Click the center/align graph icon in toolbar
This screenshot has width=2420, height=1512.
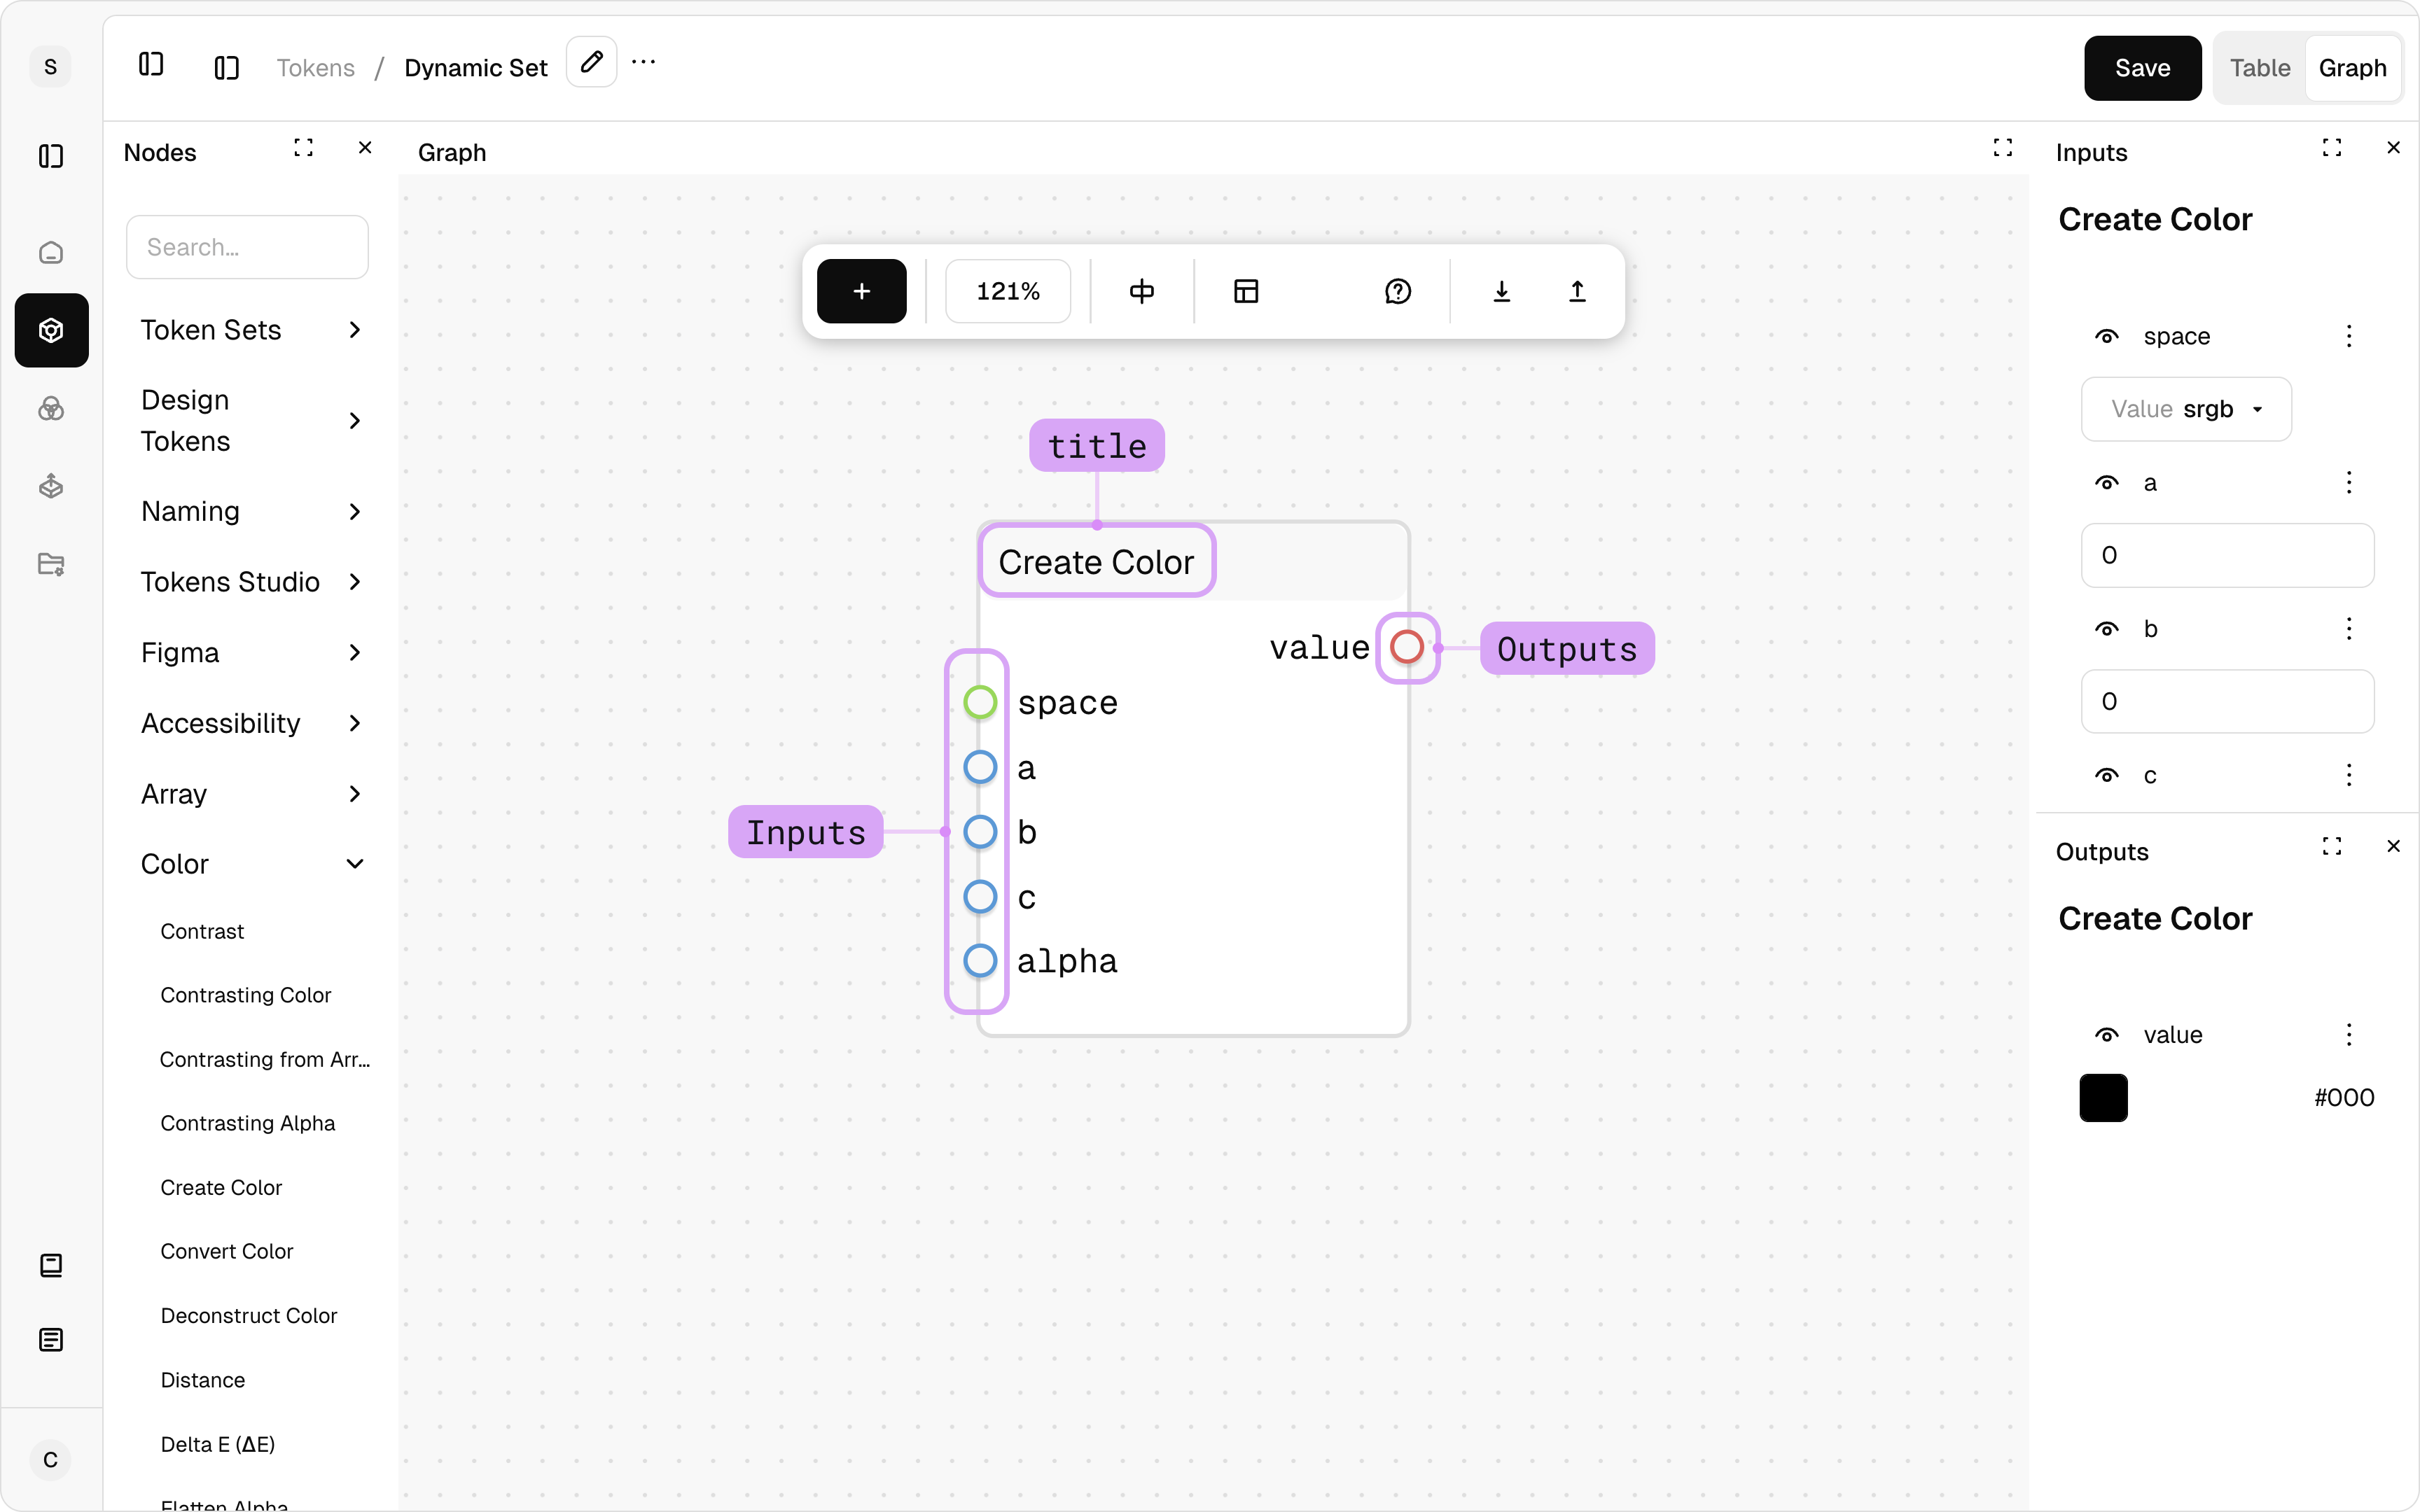[x=1141, y=291]
